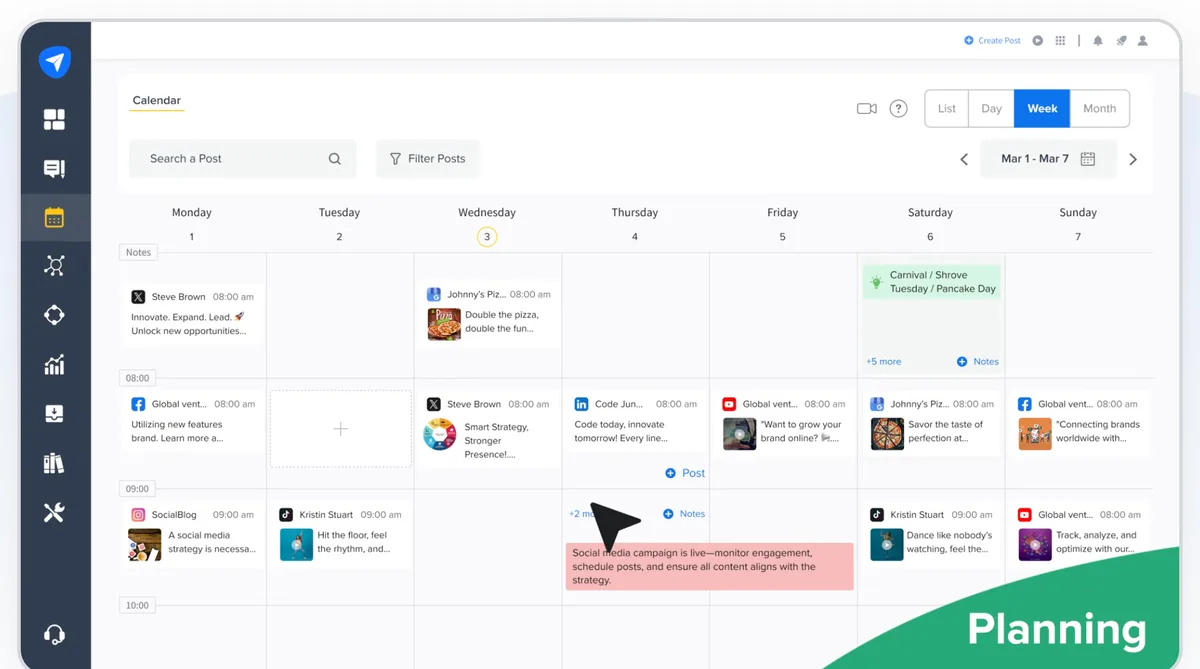The width and height of the screenshot is (1200, 669).
Task: Go to next week arrow
Action: point(1133,159)
